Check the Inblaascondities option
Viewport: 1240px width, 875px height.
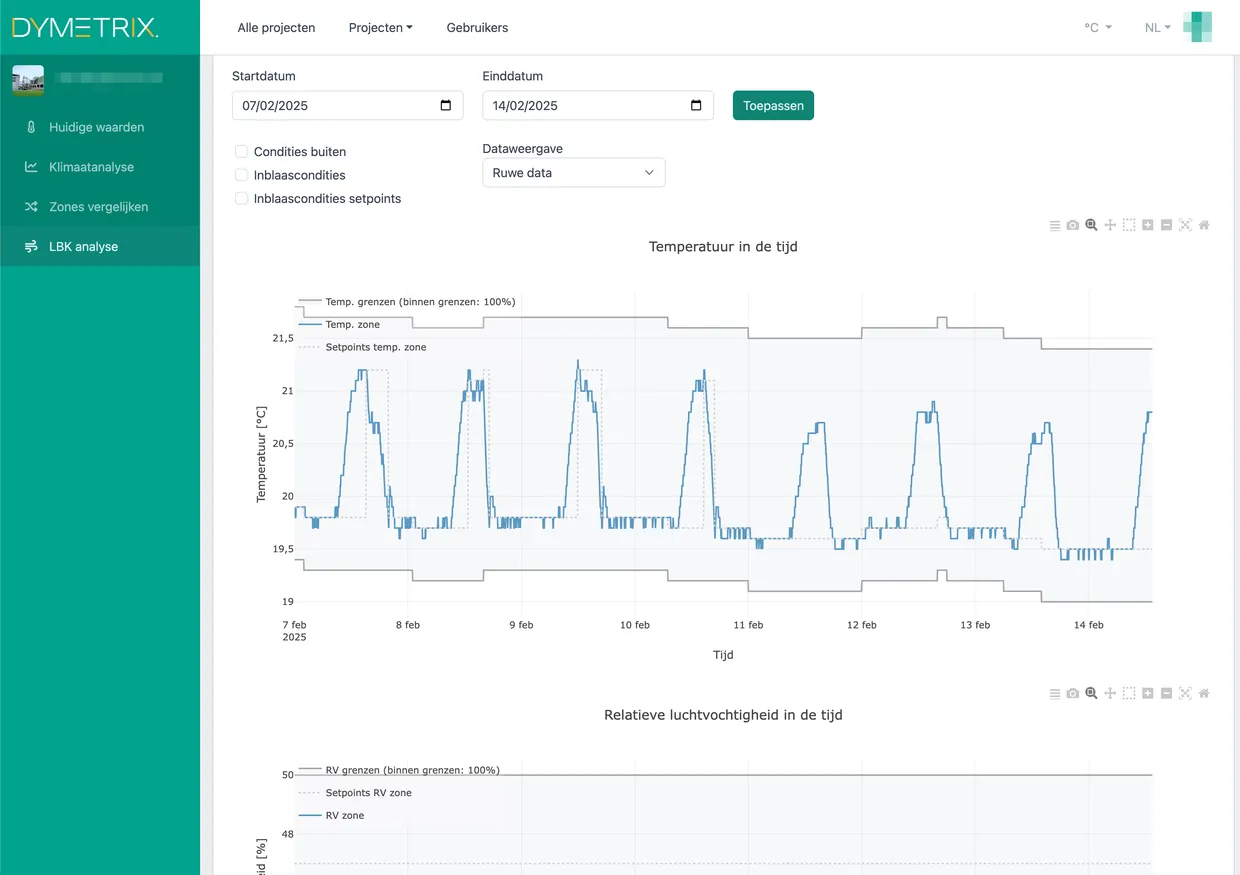coord(241,174)
